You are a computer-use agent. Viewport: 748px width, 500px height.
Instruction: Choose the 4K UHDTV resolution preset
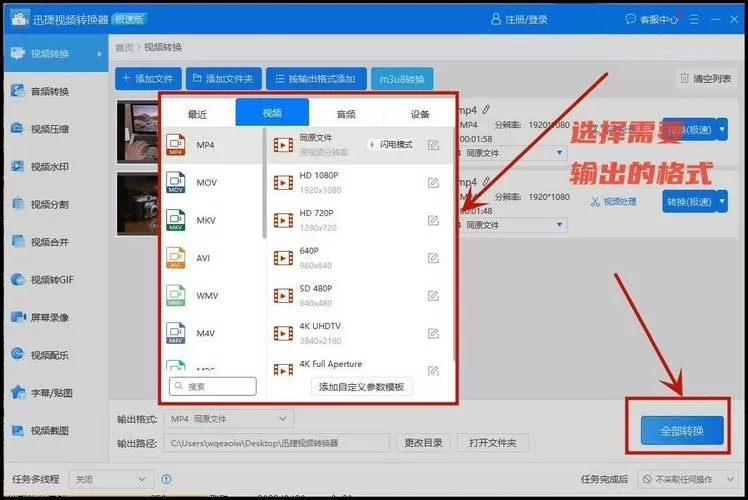click(358, 333)
